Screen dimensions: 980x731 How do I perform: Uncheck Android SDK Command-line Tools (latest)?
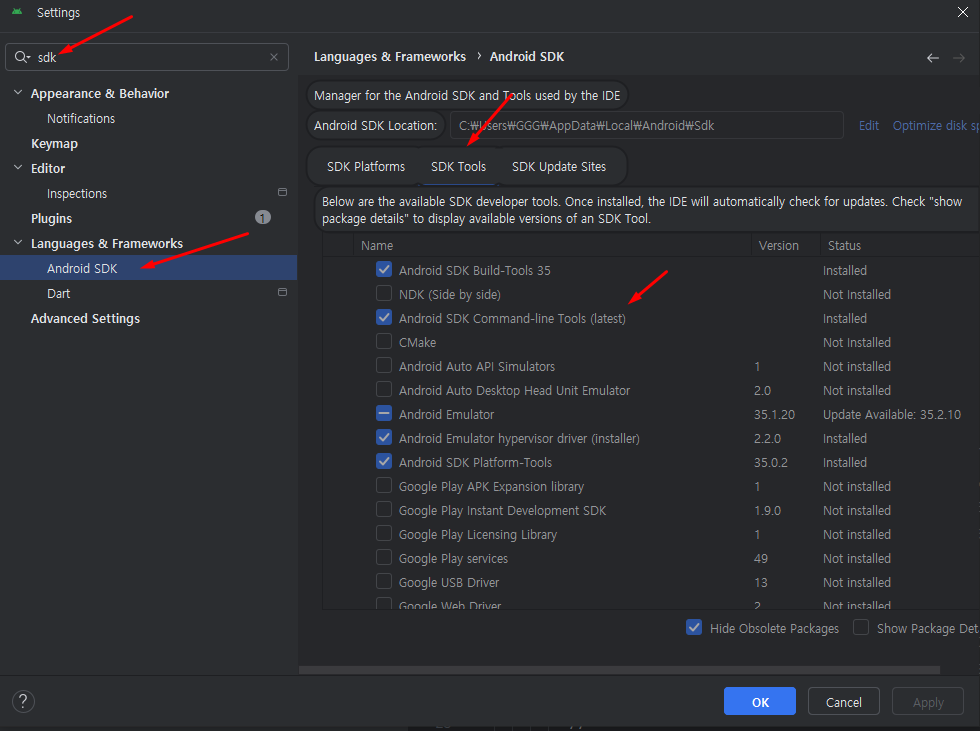384,317
